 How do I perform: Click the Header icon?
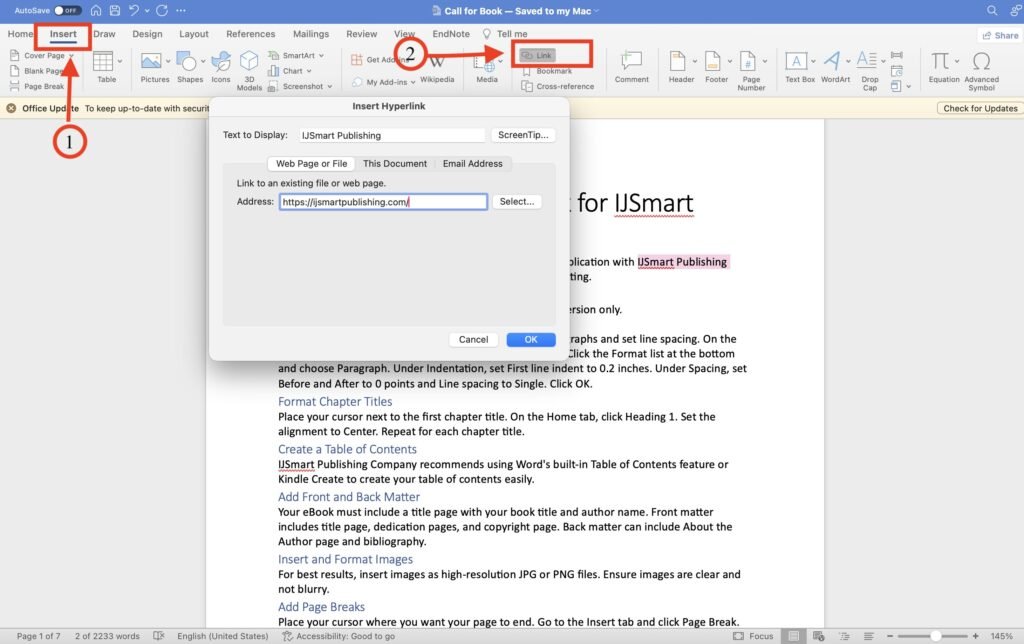[x=677, y=61]
